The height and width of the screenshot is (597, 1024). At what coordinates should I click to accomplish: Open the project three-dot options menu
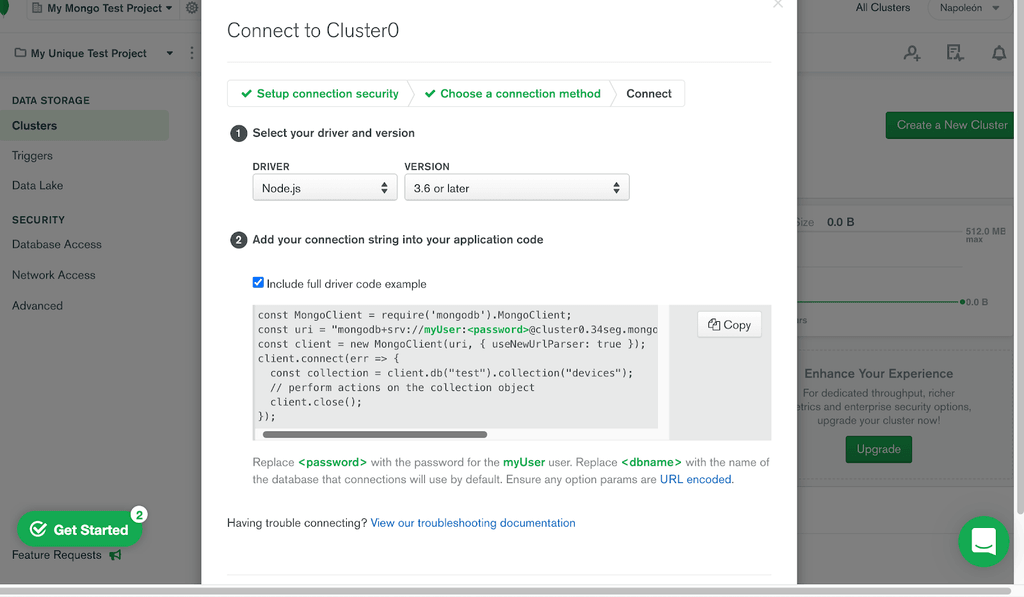(193, 53)
